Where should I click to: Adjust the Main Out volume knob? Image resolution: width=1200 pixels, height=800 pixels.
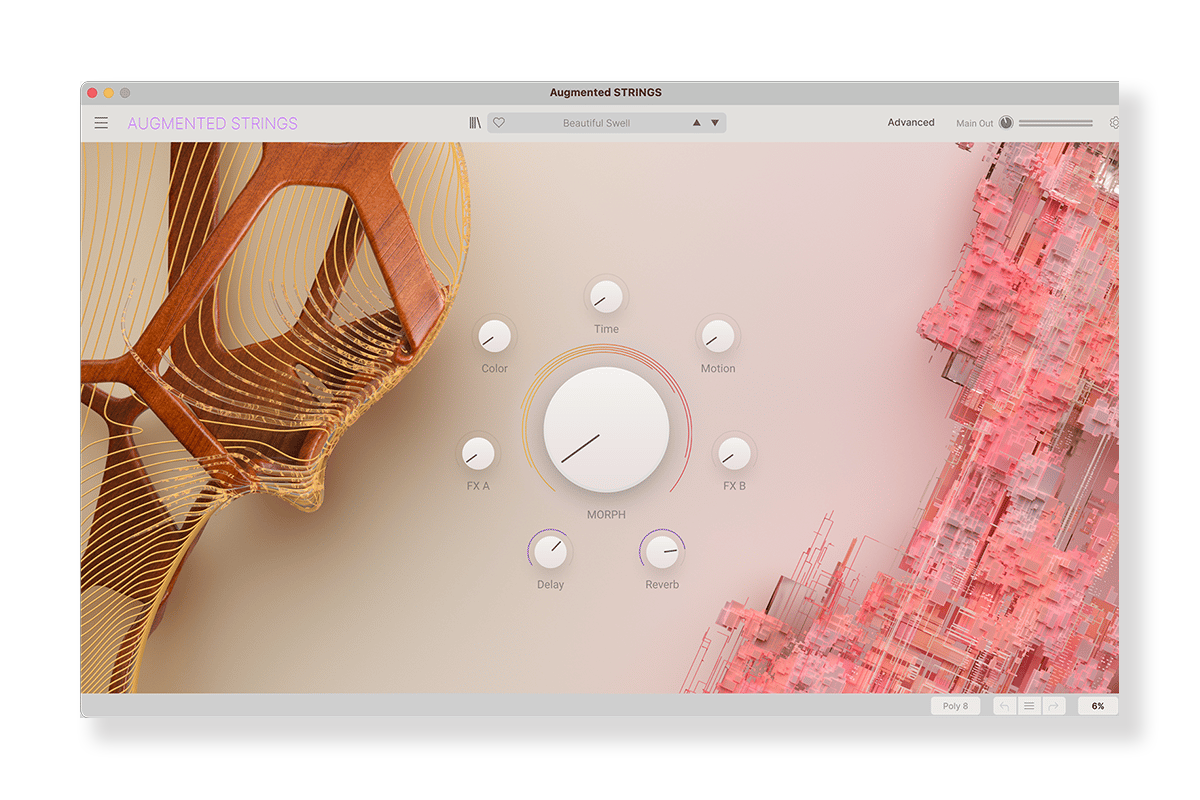tap(1006, 123)
